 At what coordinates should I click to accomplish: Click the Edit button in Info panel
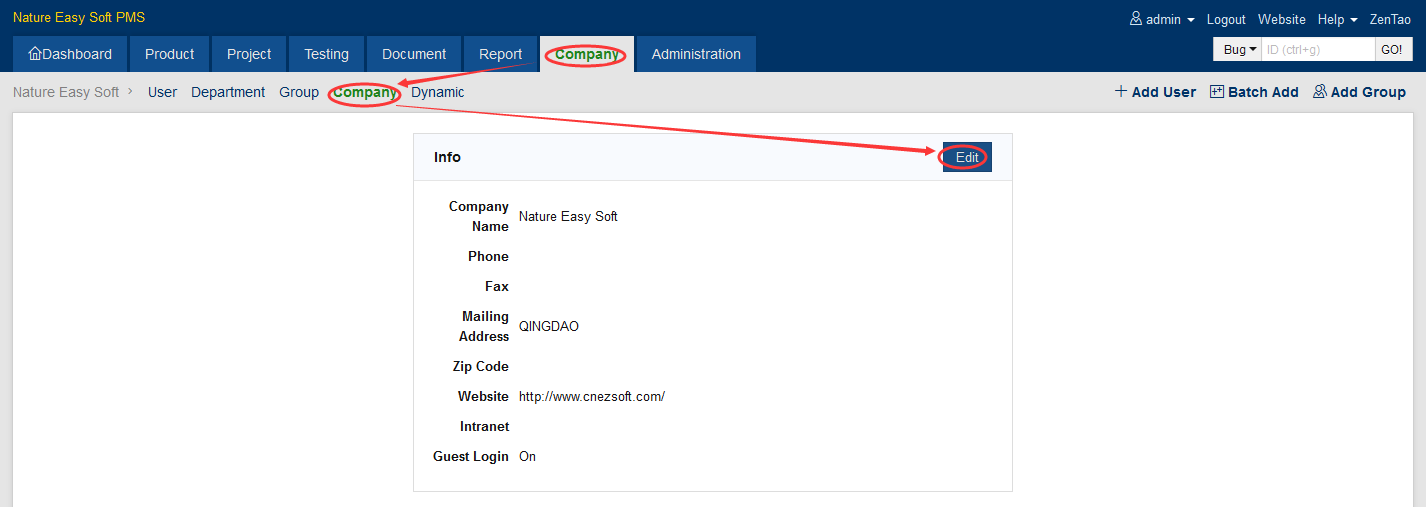click(x=967, y=157)
